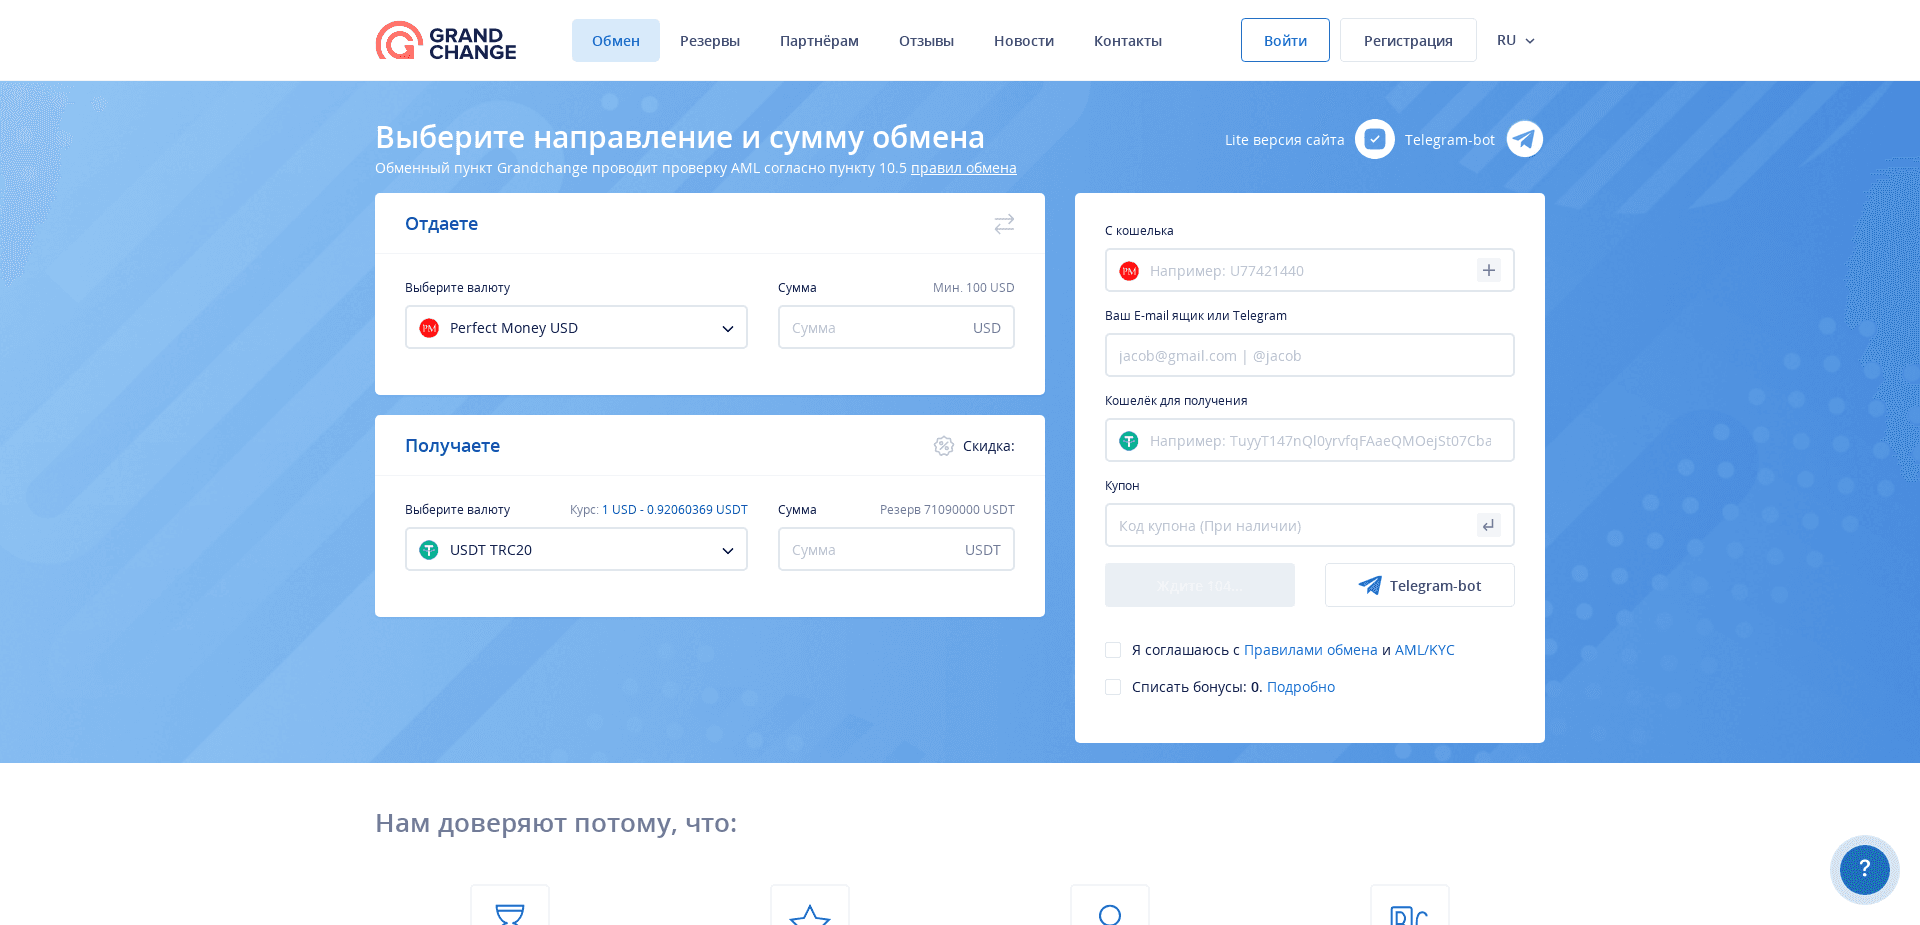Click the Perfect Money icon in wallet field
Viewport: 1920px width, 925px height.
pos(1129,271)
